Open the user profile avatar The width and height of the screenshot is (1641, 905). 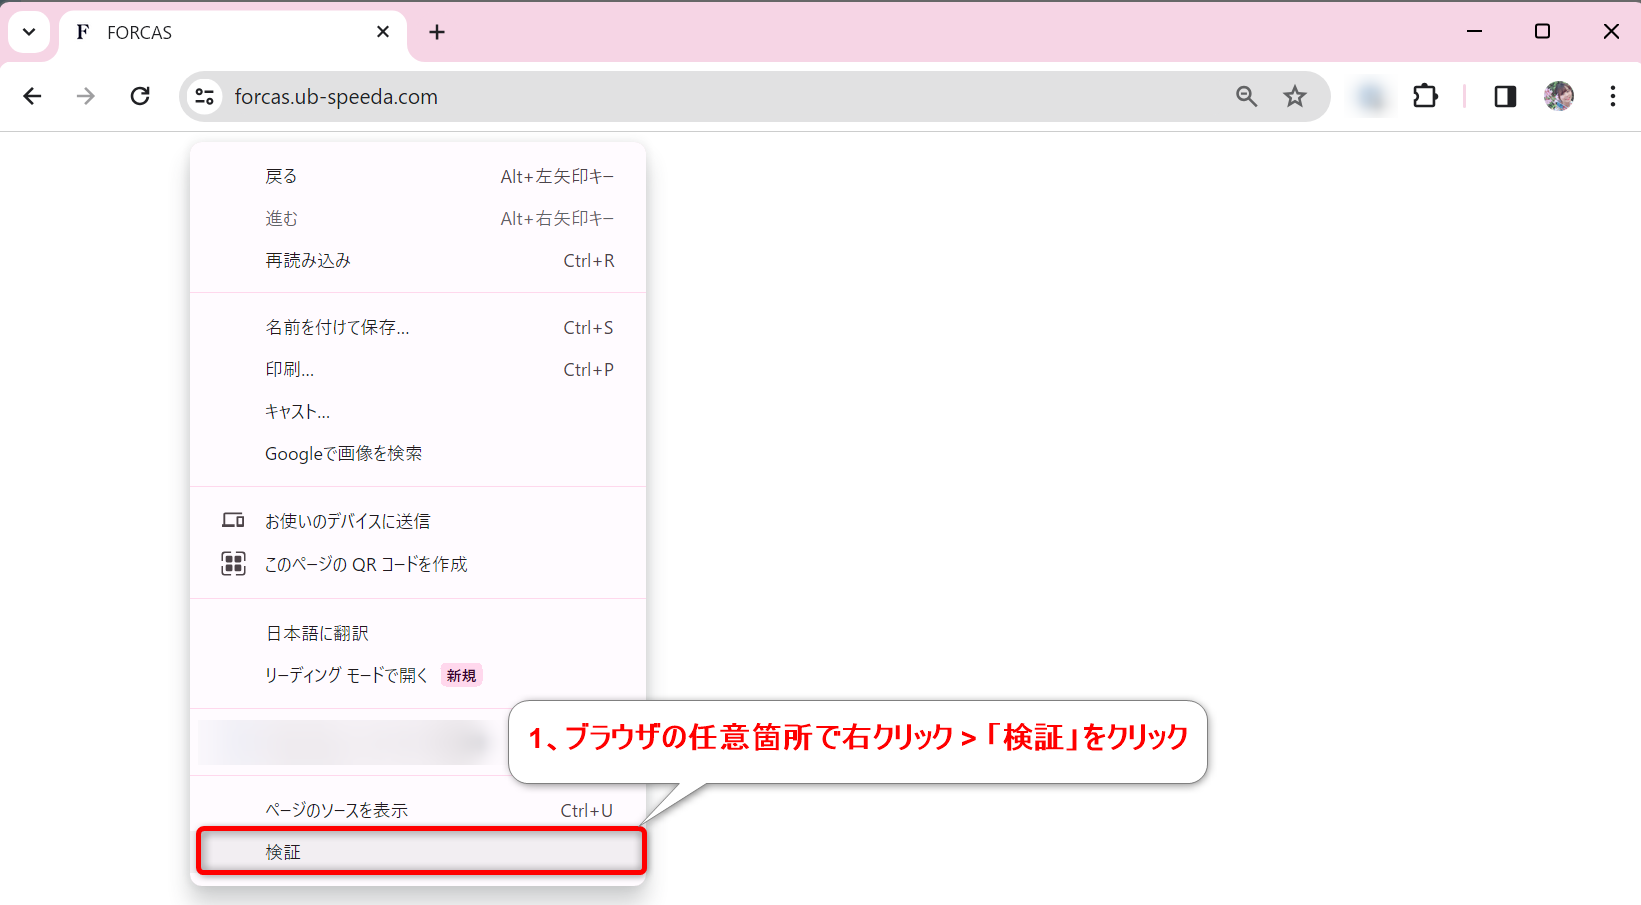(x=1559, y=96)
